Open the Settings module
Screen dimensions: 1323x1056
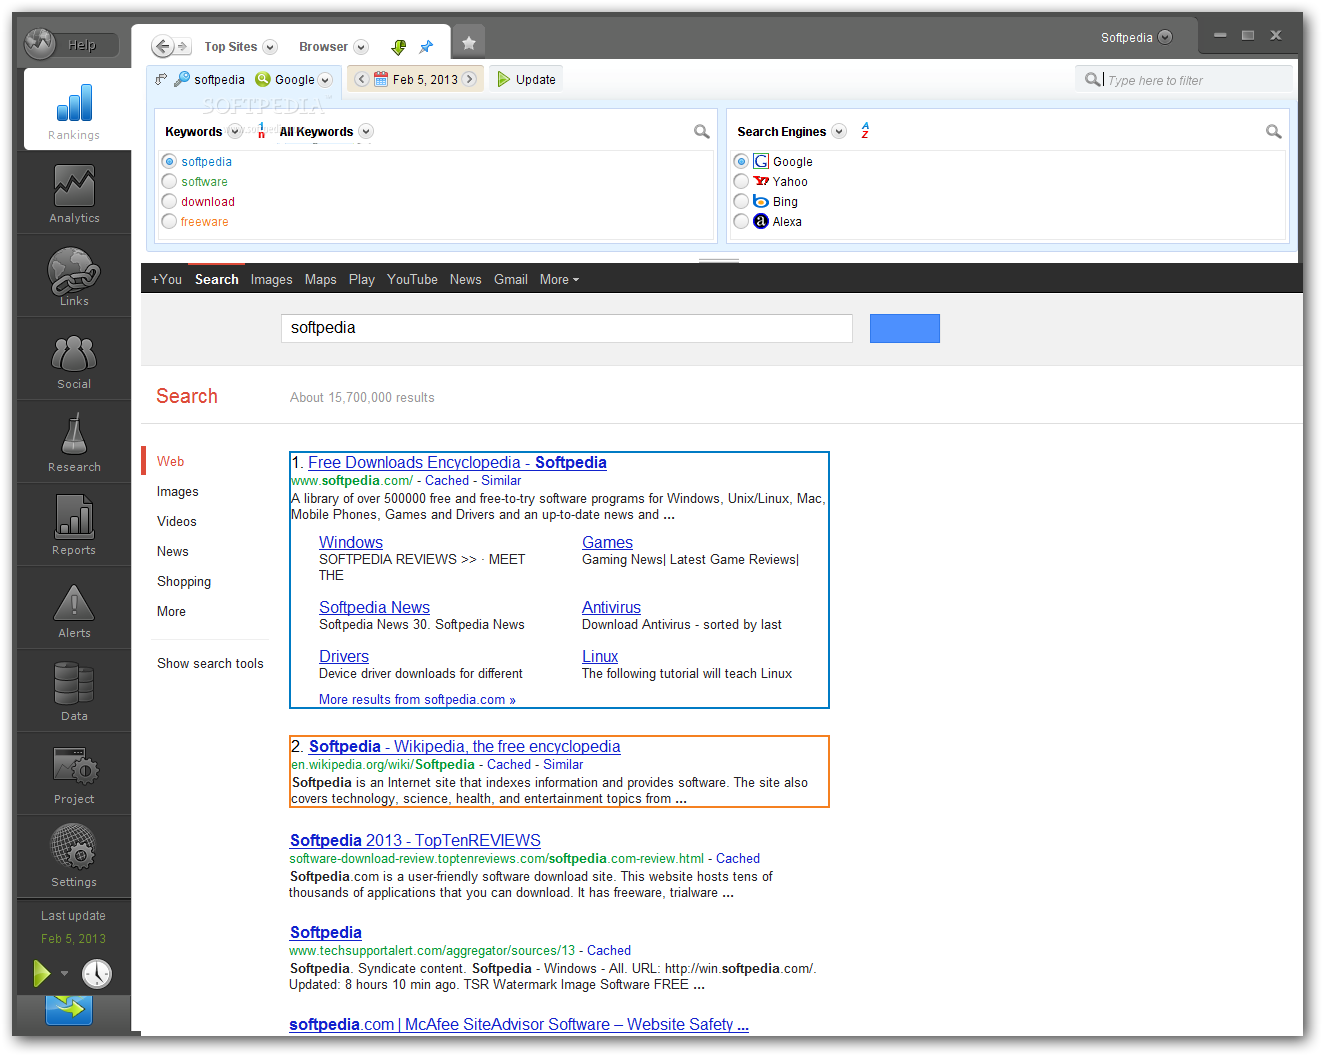pyautogui.click(x=74, y=857)
